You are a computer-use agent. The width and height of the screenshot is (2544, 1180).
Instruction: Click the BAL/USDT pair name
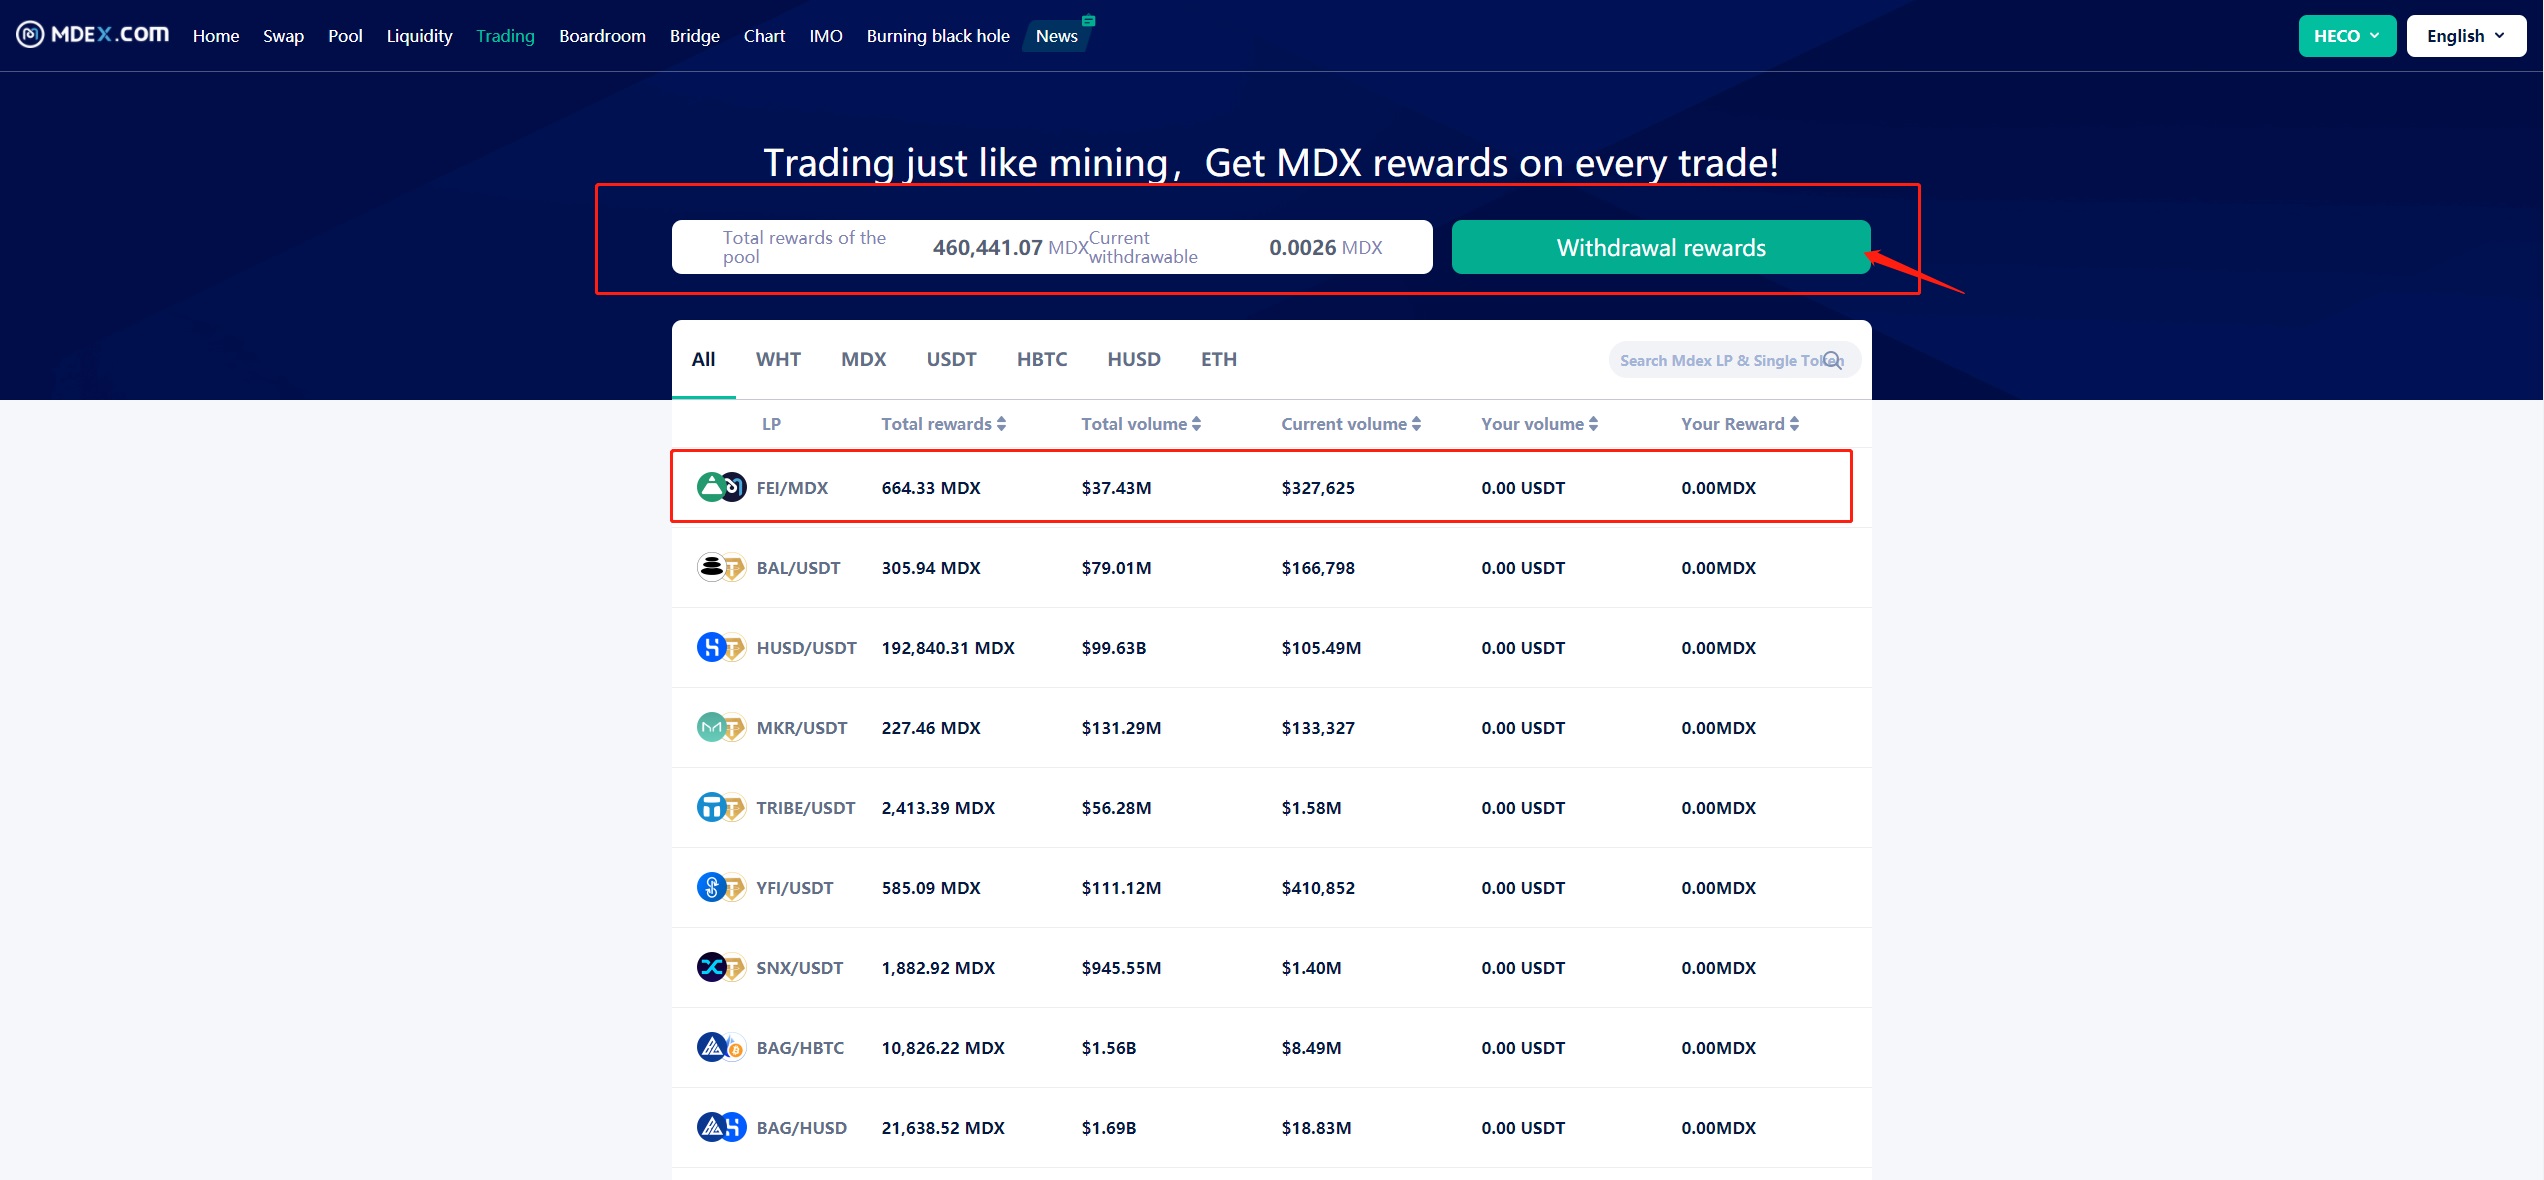point(798,568)
